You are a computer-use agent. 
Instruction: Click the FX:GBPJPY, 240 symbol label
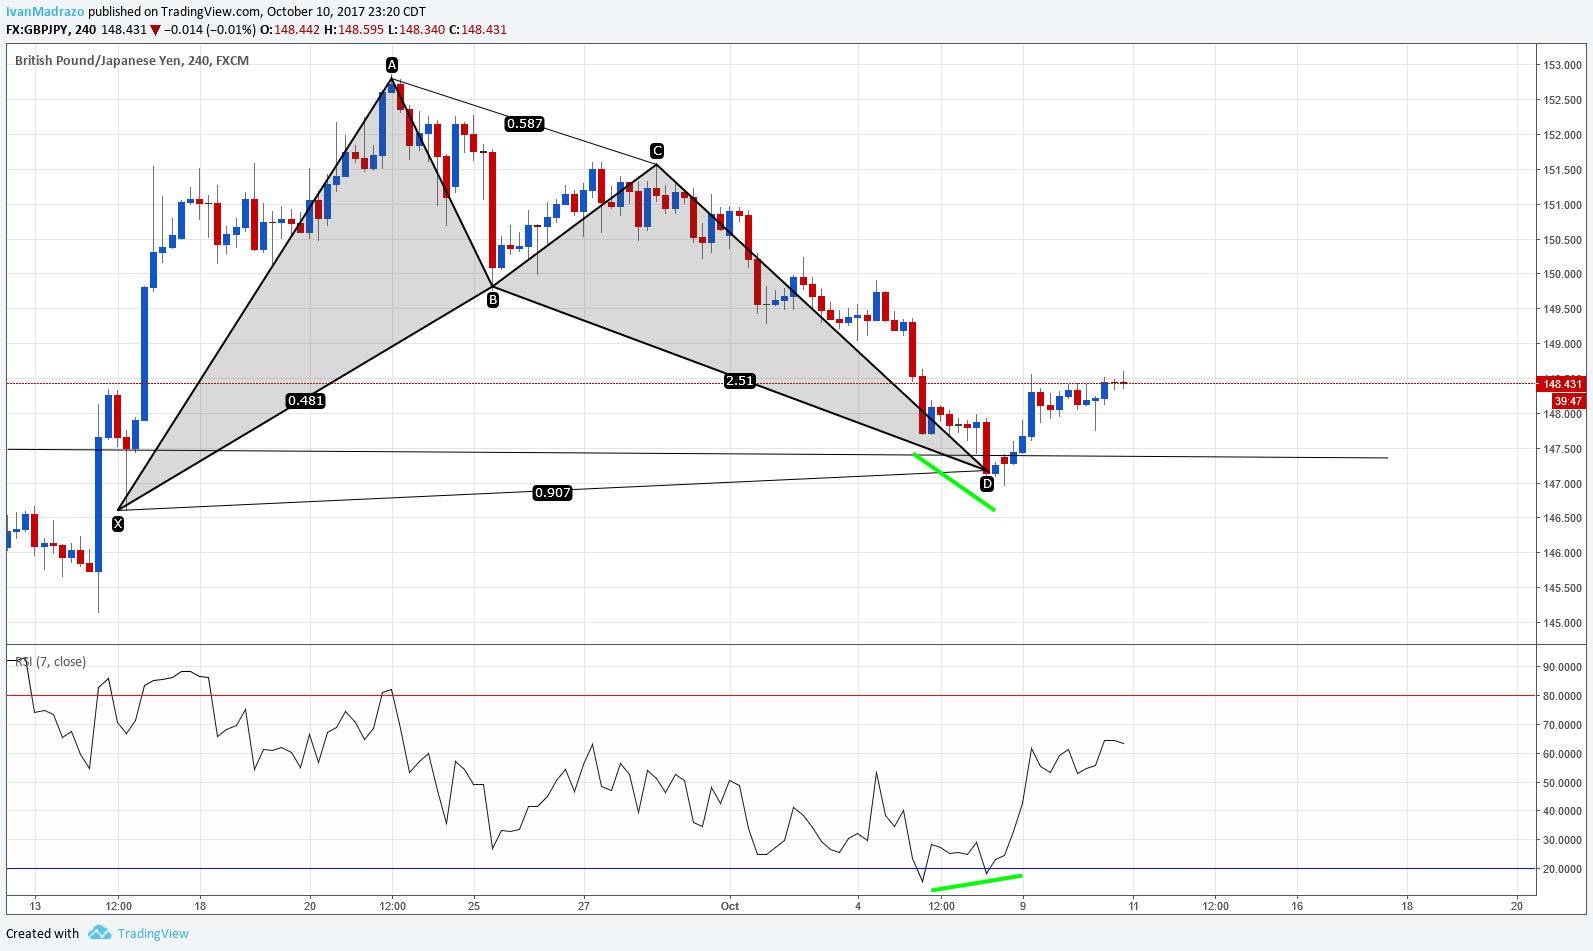coord(51,30)
